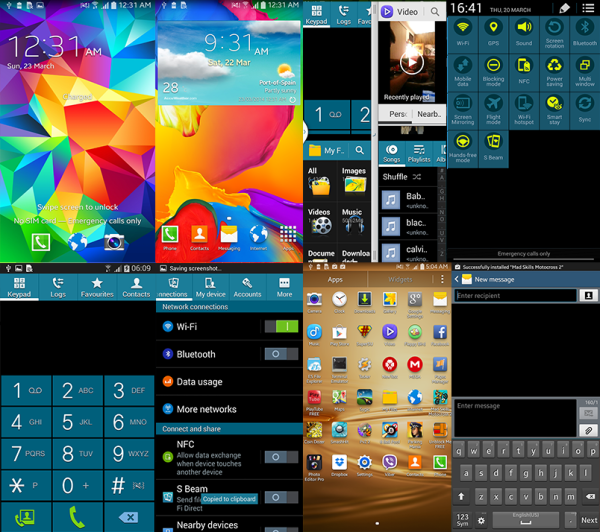This screenshot has width=600, height=532.
Task: Open Messaging from the home screen dock
Action: [x=229, y=234]
